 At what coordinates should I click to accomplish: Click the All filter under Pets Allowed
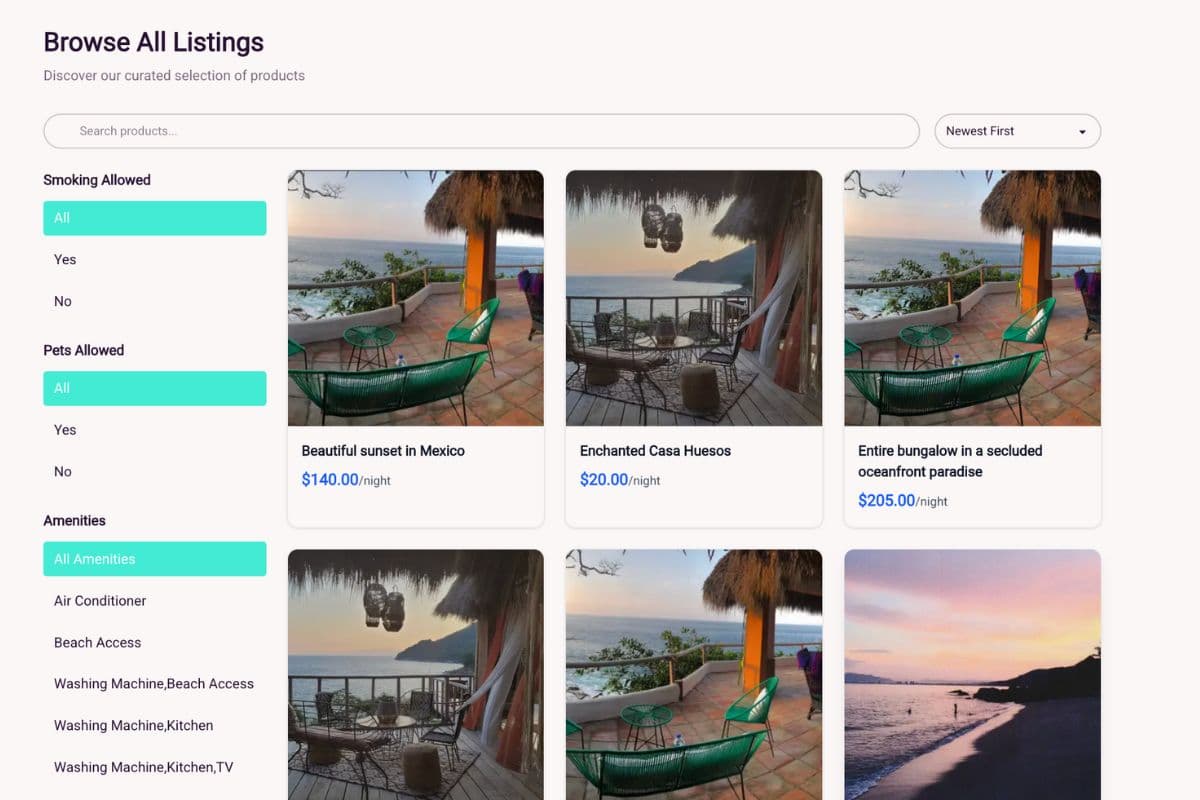click(155, 388)
